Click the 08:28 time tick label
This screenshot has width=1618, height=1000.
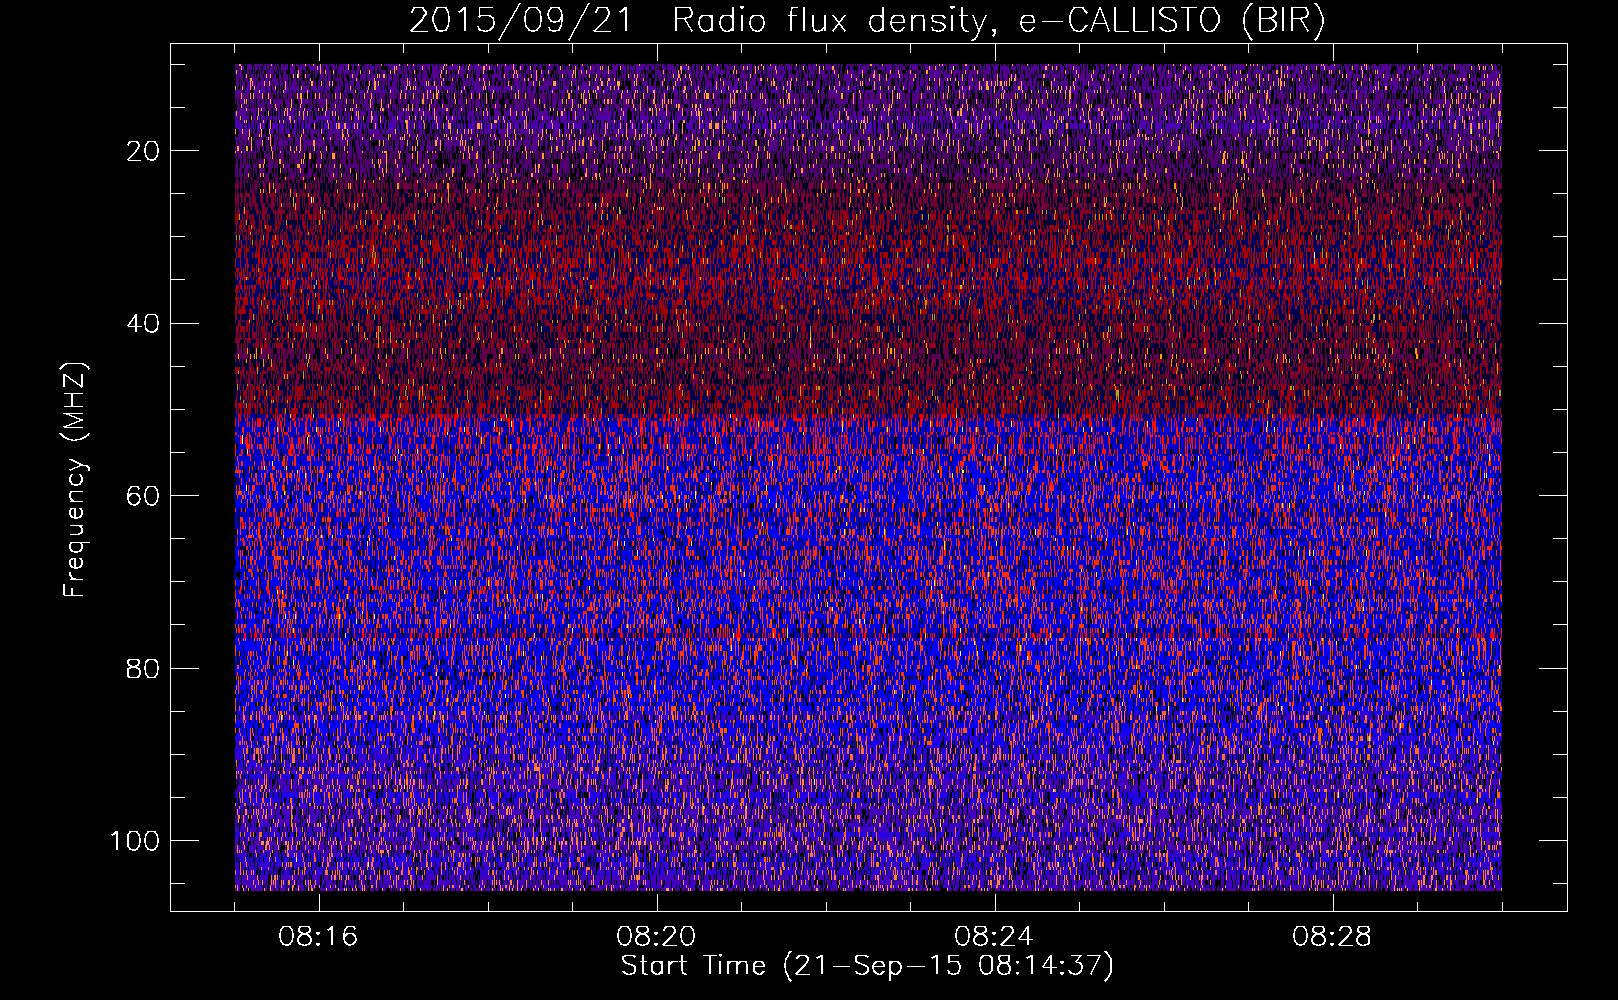point(1332,937)
